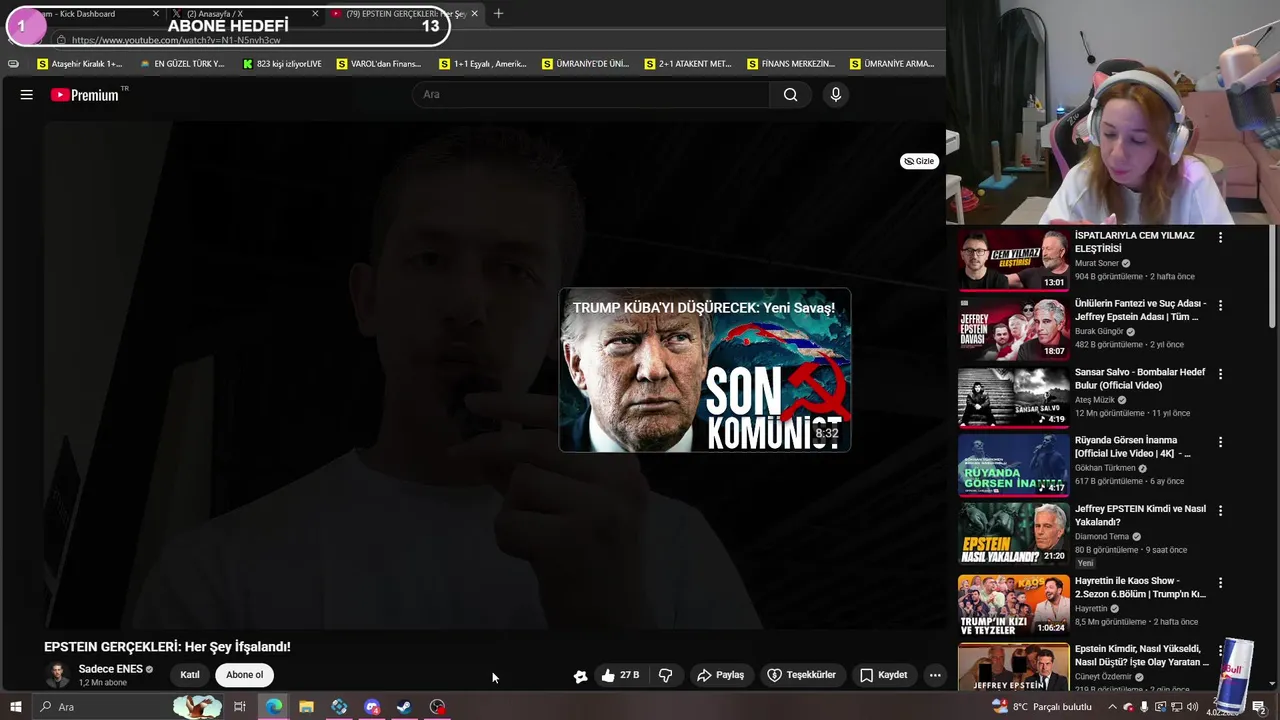The height and width of the screenshot is (720, 1280).
Task: Save the video with Kaydet
Action: click(884, 675)
